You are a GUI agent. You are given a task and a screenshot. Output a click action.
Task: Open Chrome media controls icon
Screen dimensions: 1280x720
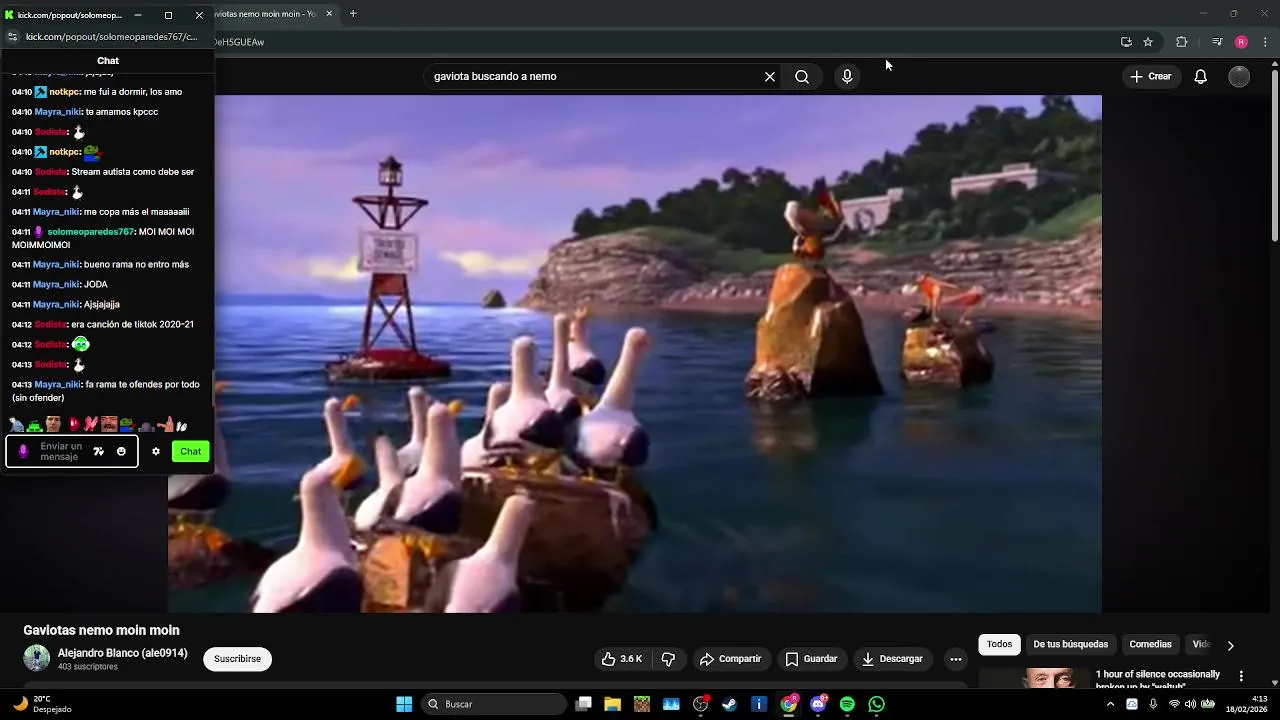pyautogui.click(x=1217, y=42)
